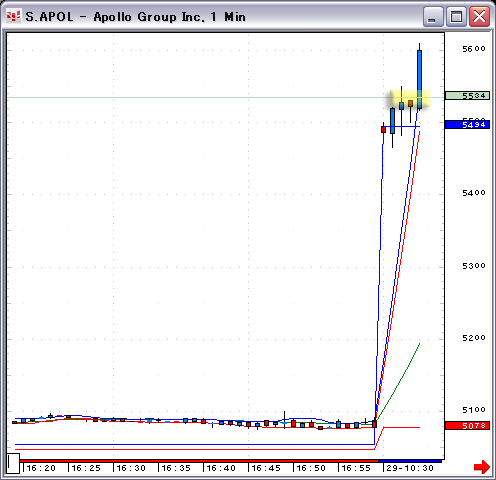
Task: Click the 16:45 time axis label
Action: point(266,468)
